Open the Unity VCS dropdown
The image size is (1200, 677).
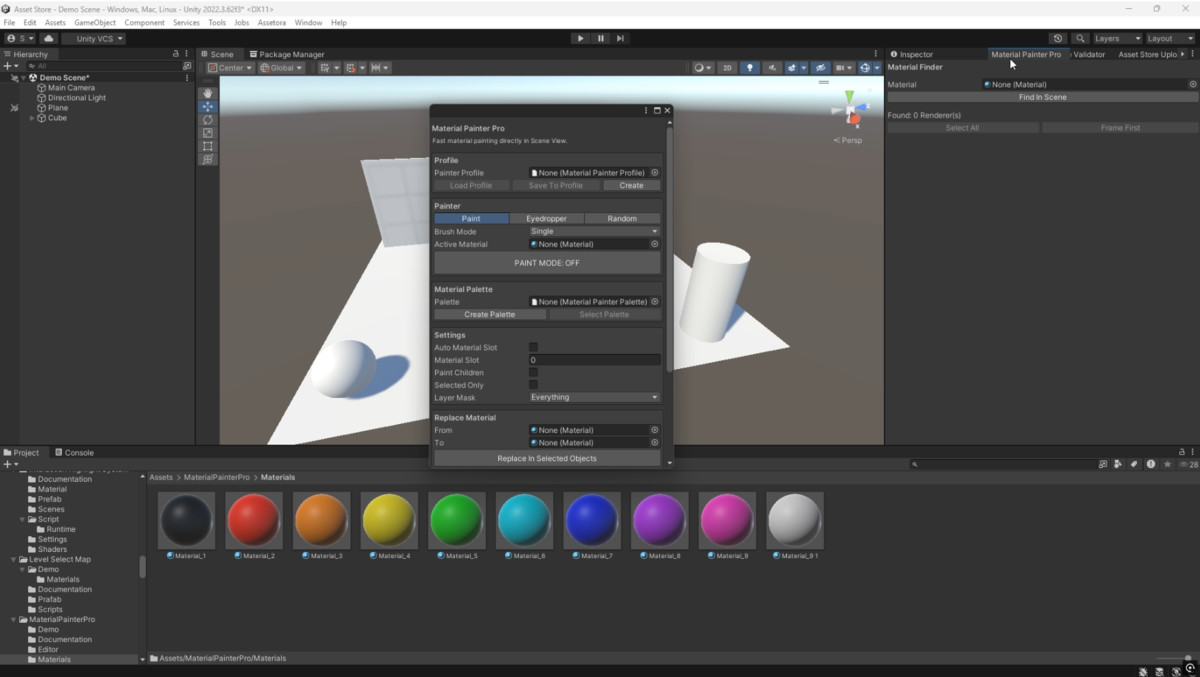click(x=94, y=38)
